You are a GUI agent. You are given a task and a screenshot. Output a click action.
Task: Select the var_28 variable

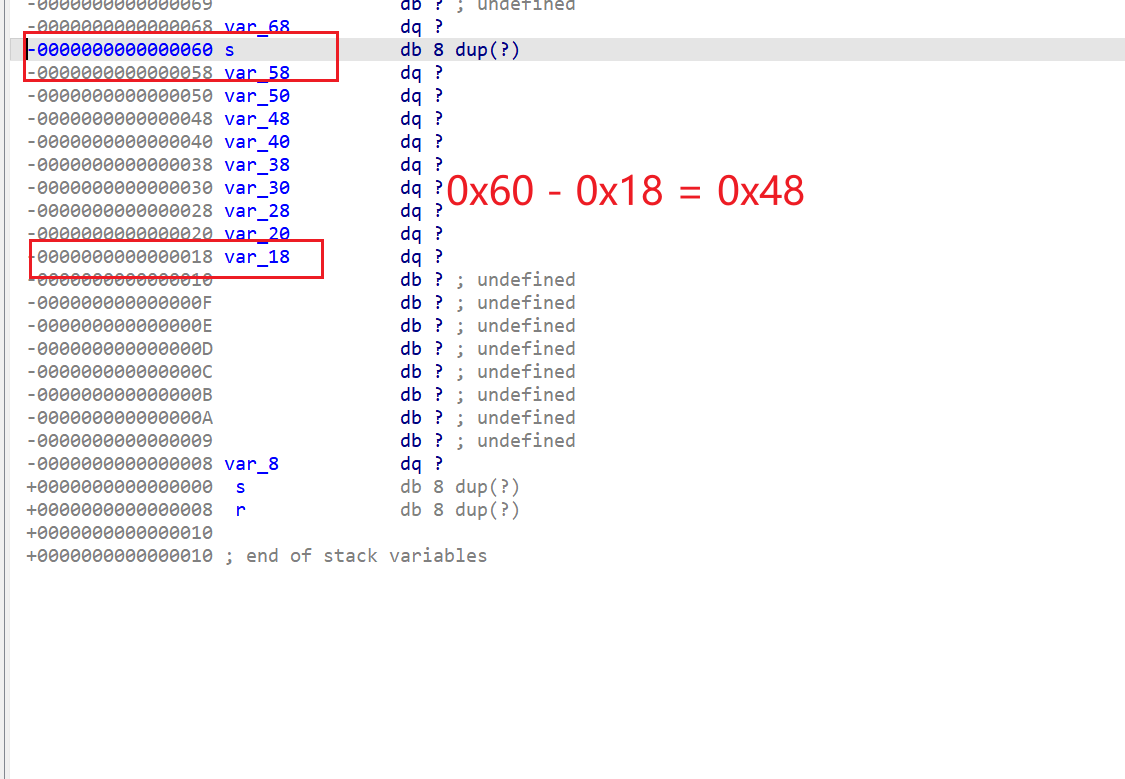[x=257, y=211]
